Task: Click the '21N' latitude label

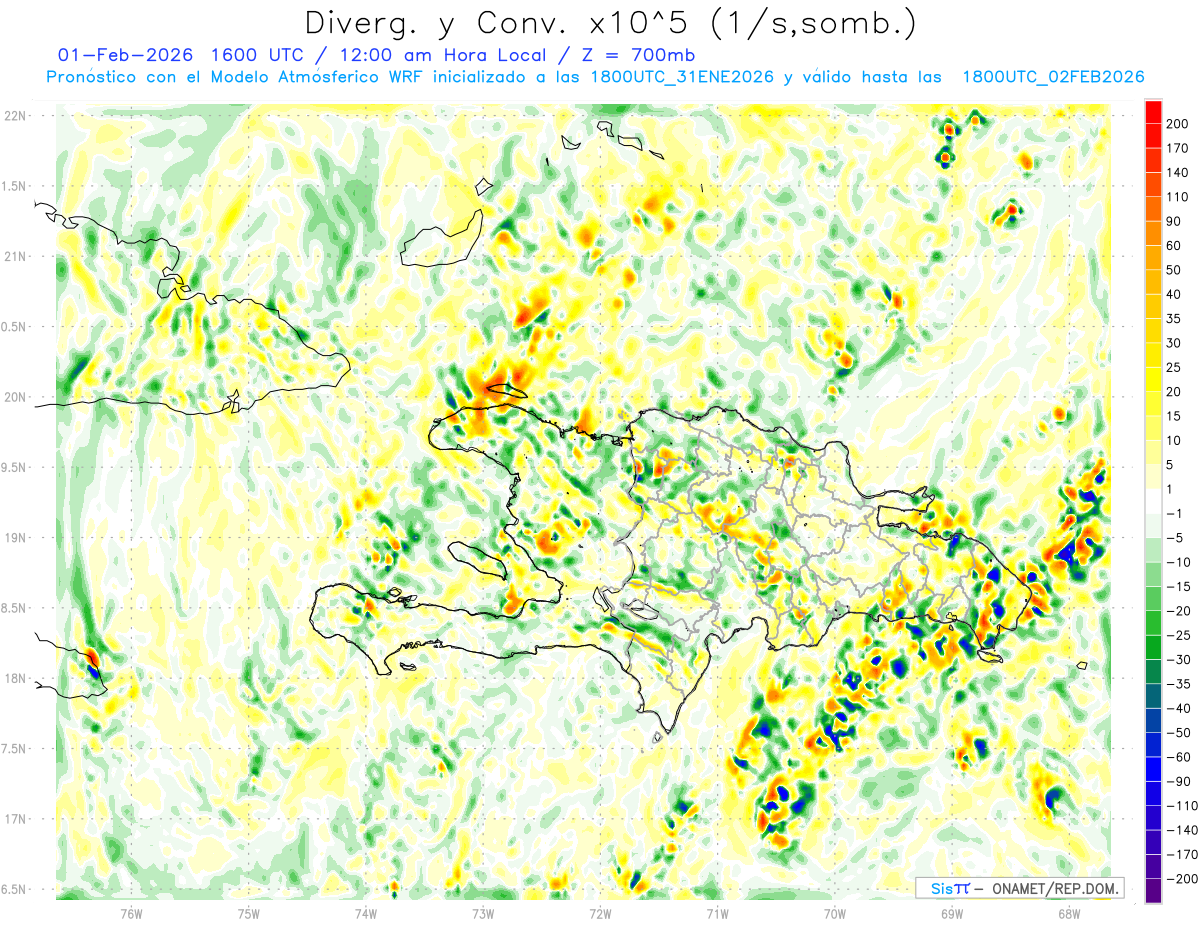Action: click(x=15, y=257)
